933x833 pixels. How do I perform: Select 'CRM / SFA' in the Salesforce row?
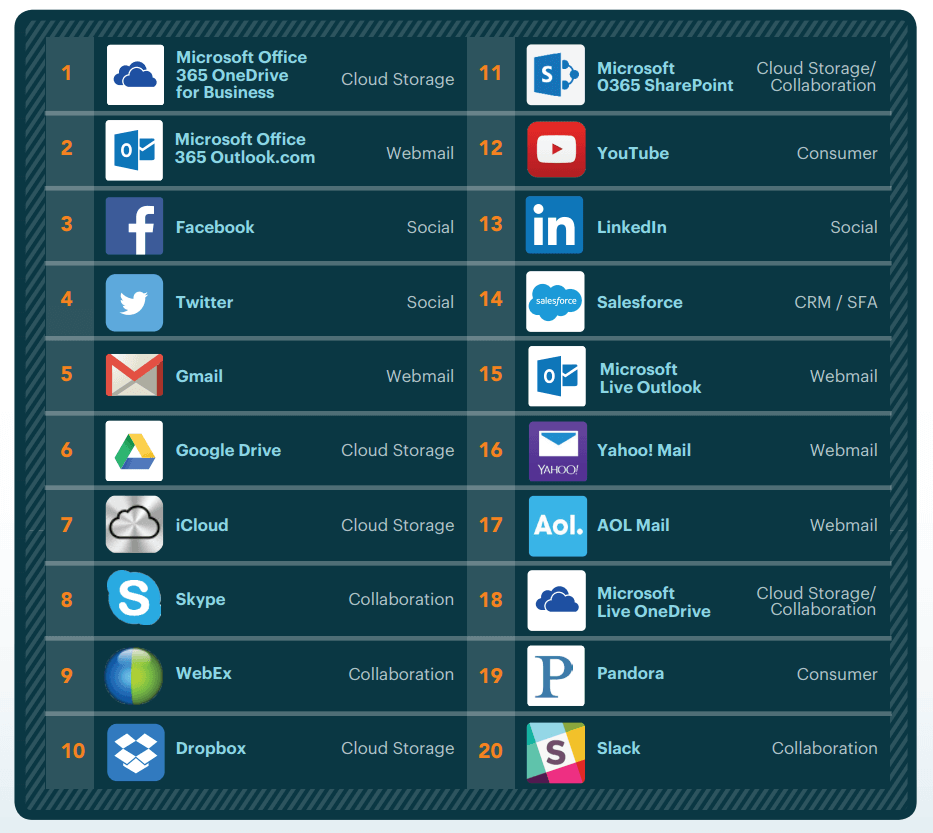(x=835, y=302)
